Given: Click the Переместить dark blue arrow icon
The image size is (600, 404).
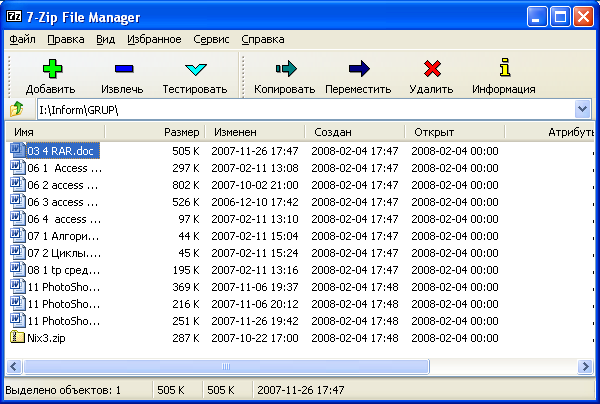Looking at the screenshot, I should tap(359, 69).
